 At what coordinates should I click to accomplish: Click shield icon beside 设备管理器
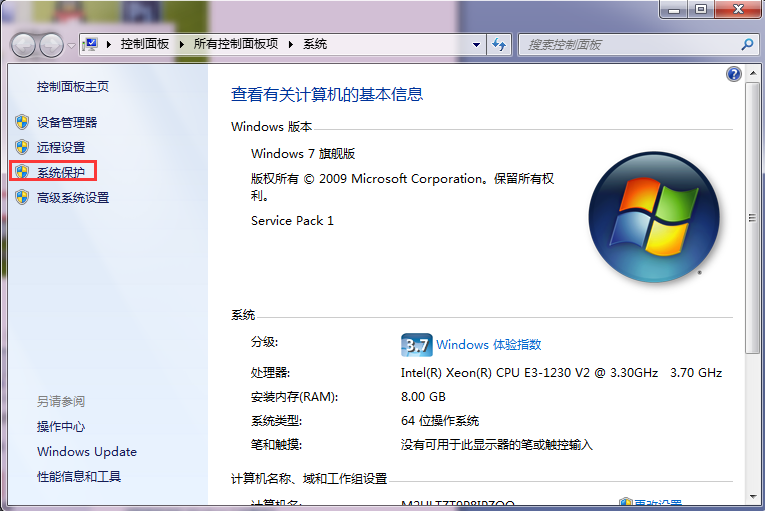(x=22, y=122)
